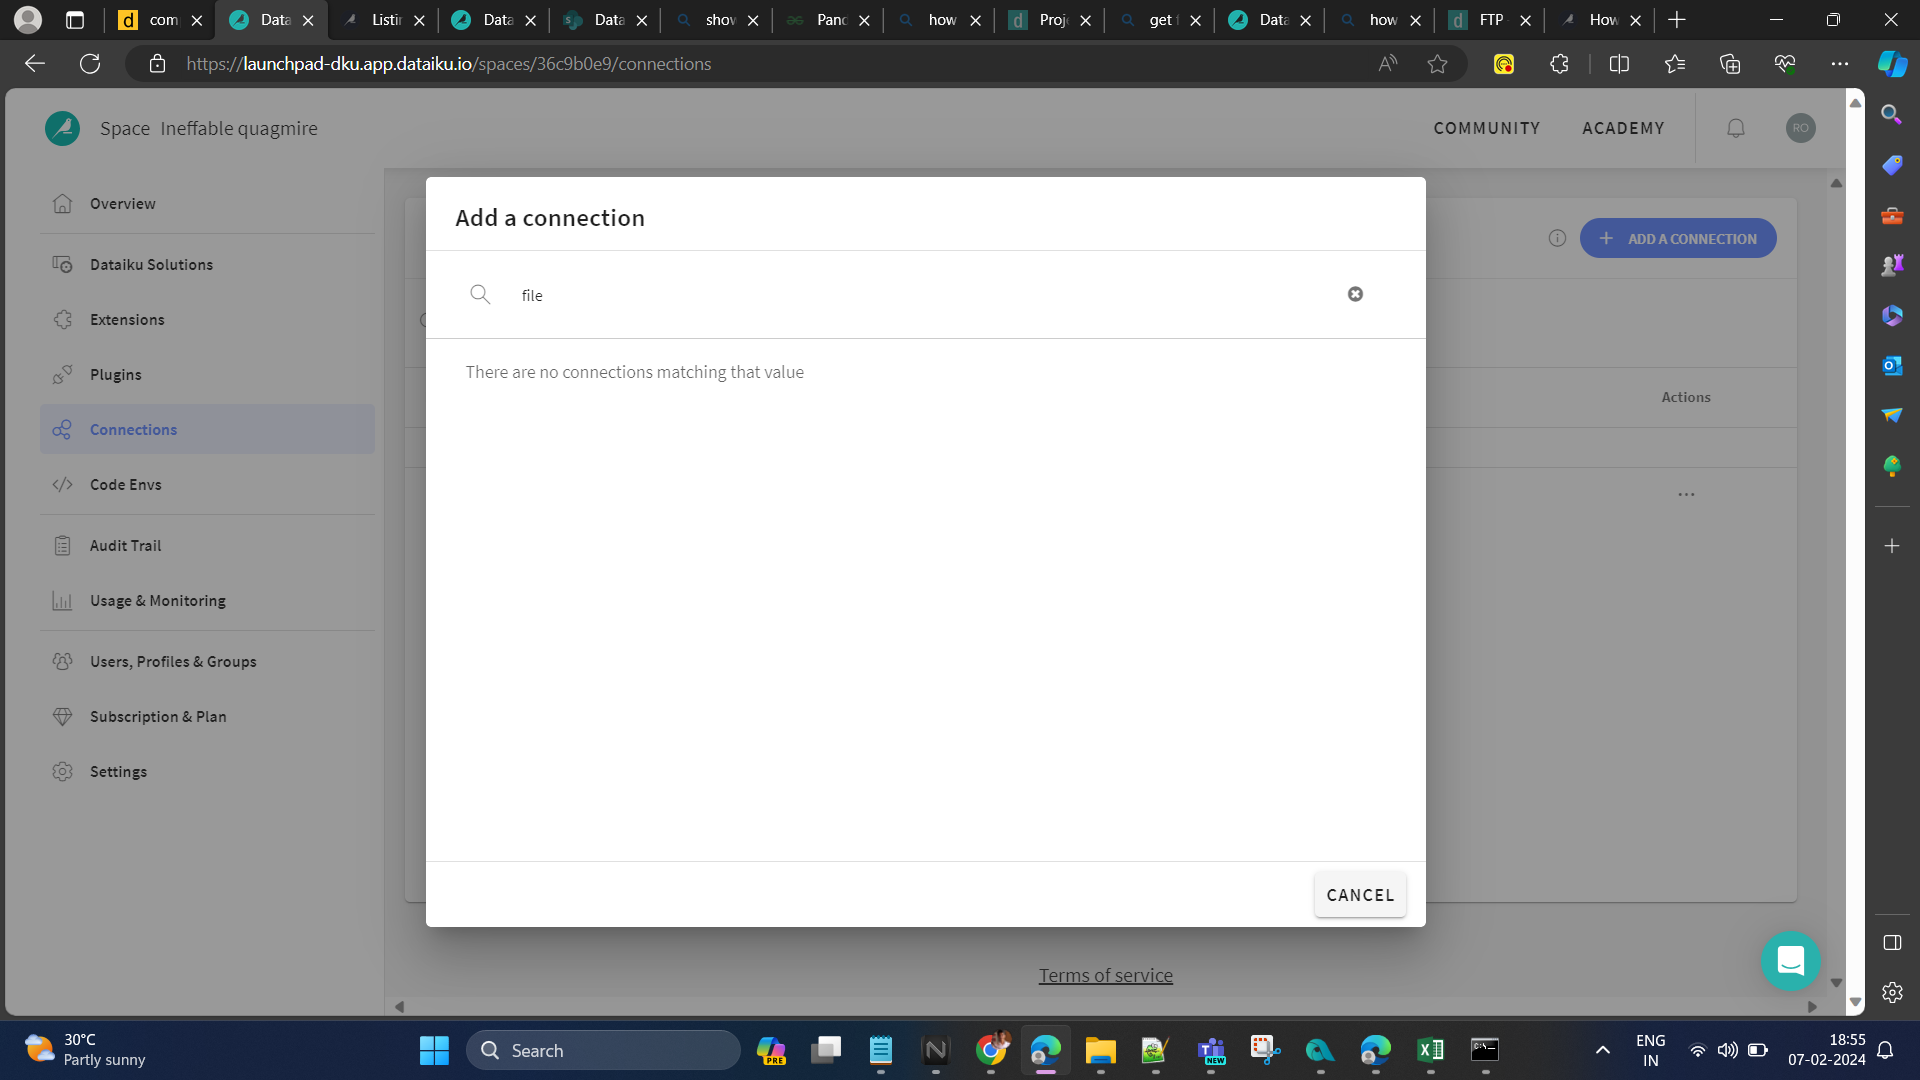Open Dataiku Solutions in the sidebar

point(207,265)
